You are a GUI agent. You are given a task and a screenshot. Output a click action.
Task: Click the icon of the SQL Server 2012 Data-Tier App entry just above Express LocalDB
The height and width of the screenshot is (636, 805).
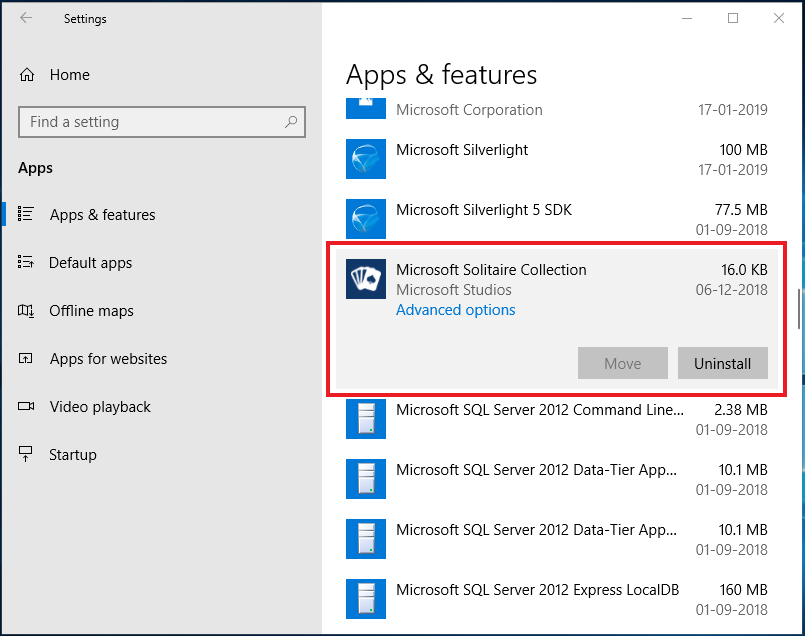click(366, 539)
